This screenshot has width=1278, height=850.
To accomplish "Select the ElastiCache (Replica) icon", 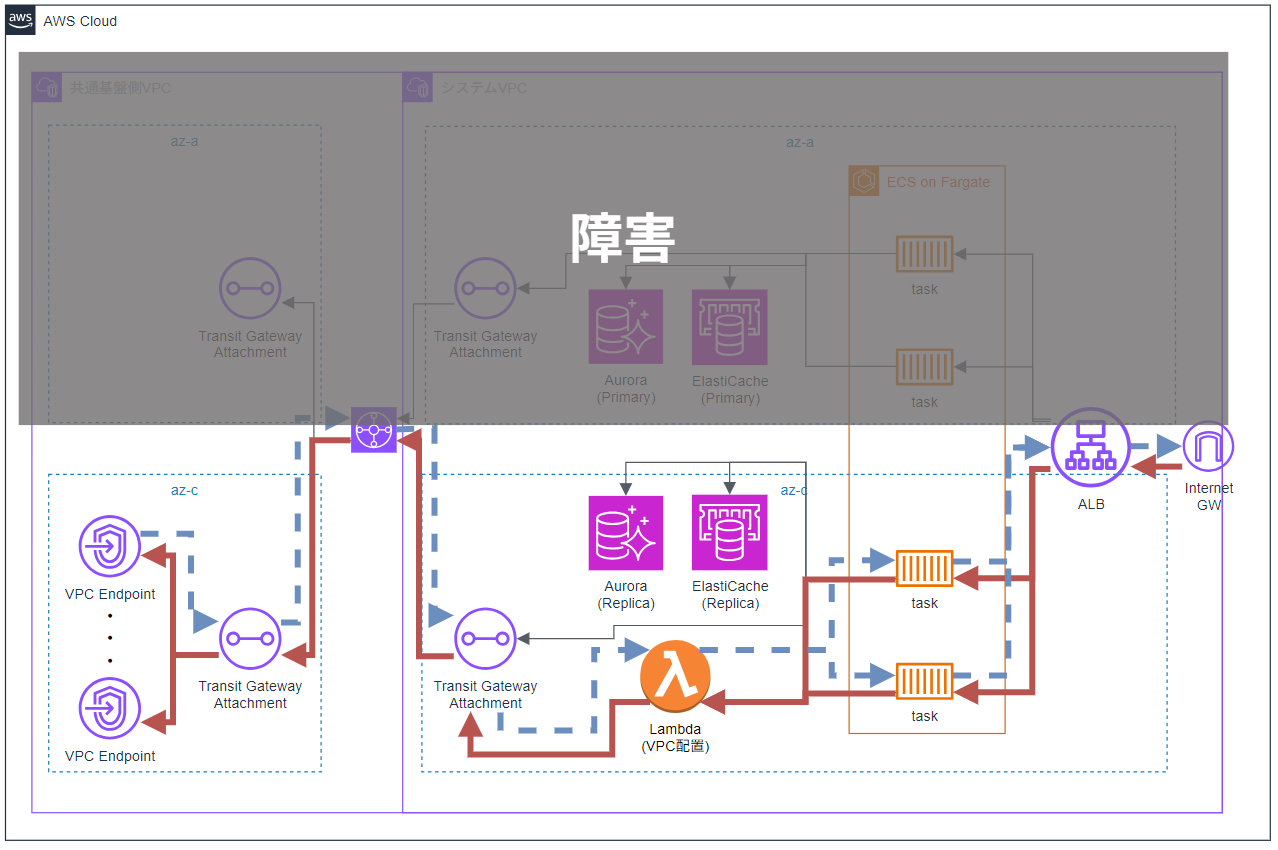I will pyautogui.click(x=730, y=533).
